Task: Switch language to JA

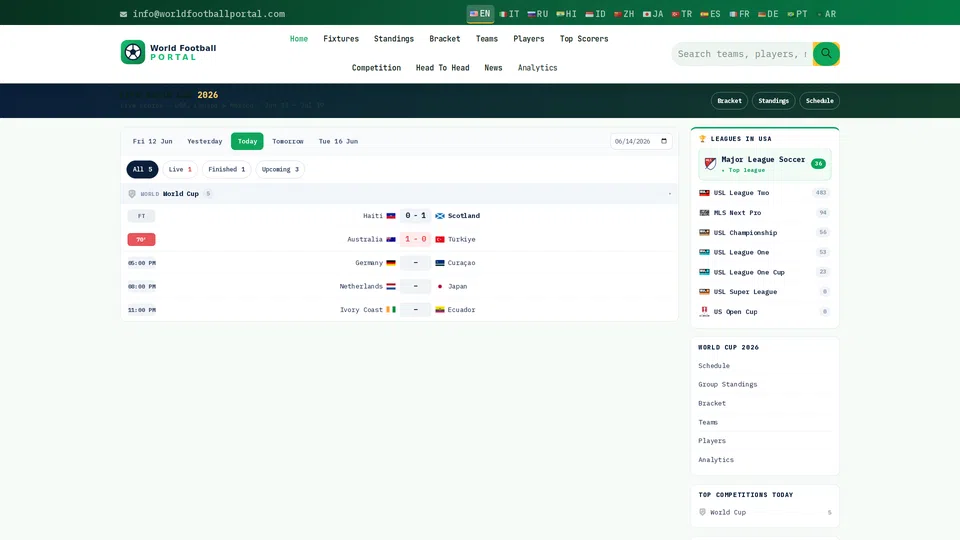Action: pyautogui.click(x=653, y=14)
